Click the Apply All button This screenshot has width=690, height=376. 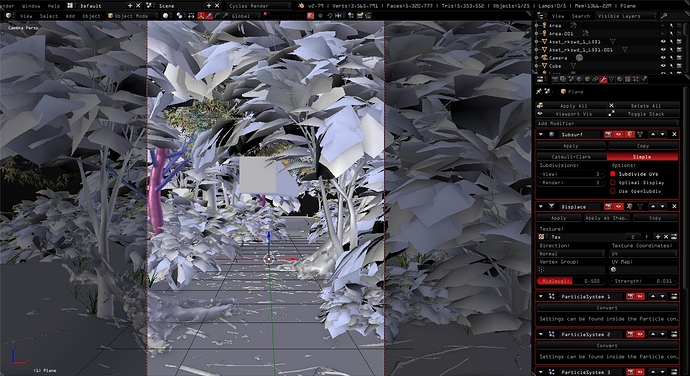pyautogui.click(x=572, y=106)
